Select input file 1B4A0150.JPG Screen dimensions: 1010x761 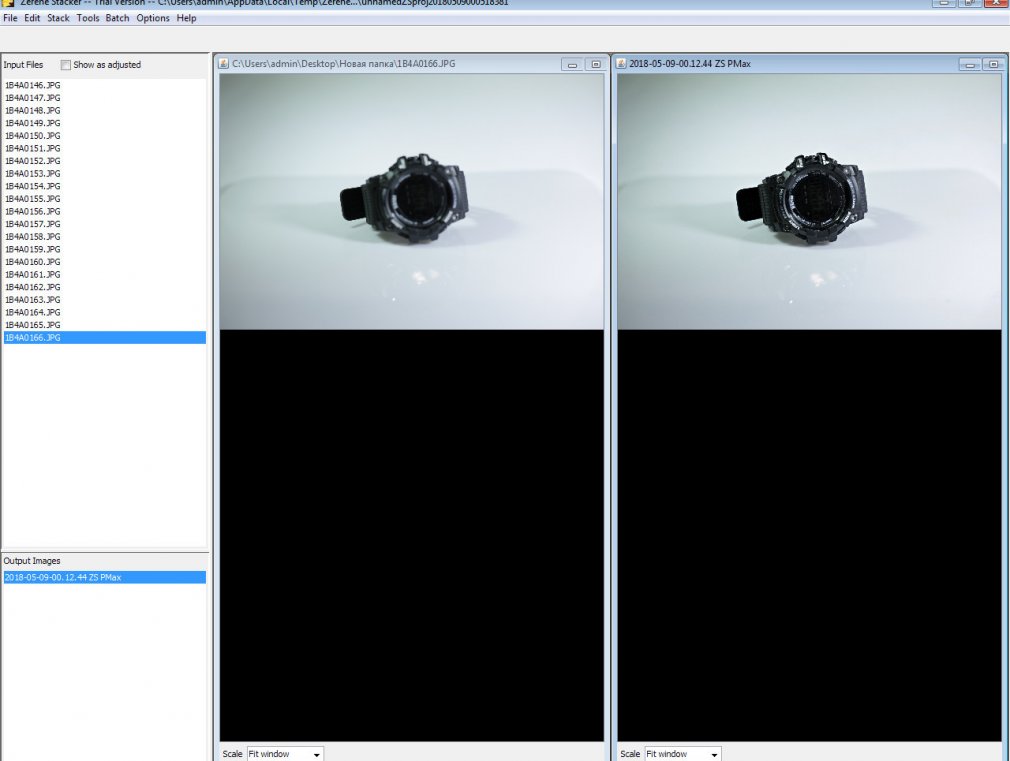click(104, 135)
